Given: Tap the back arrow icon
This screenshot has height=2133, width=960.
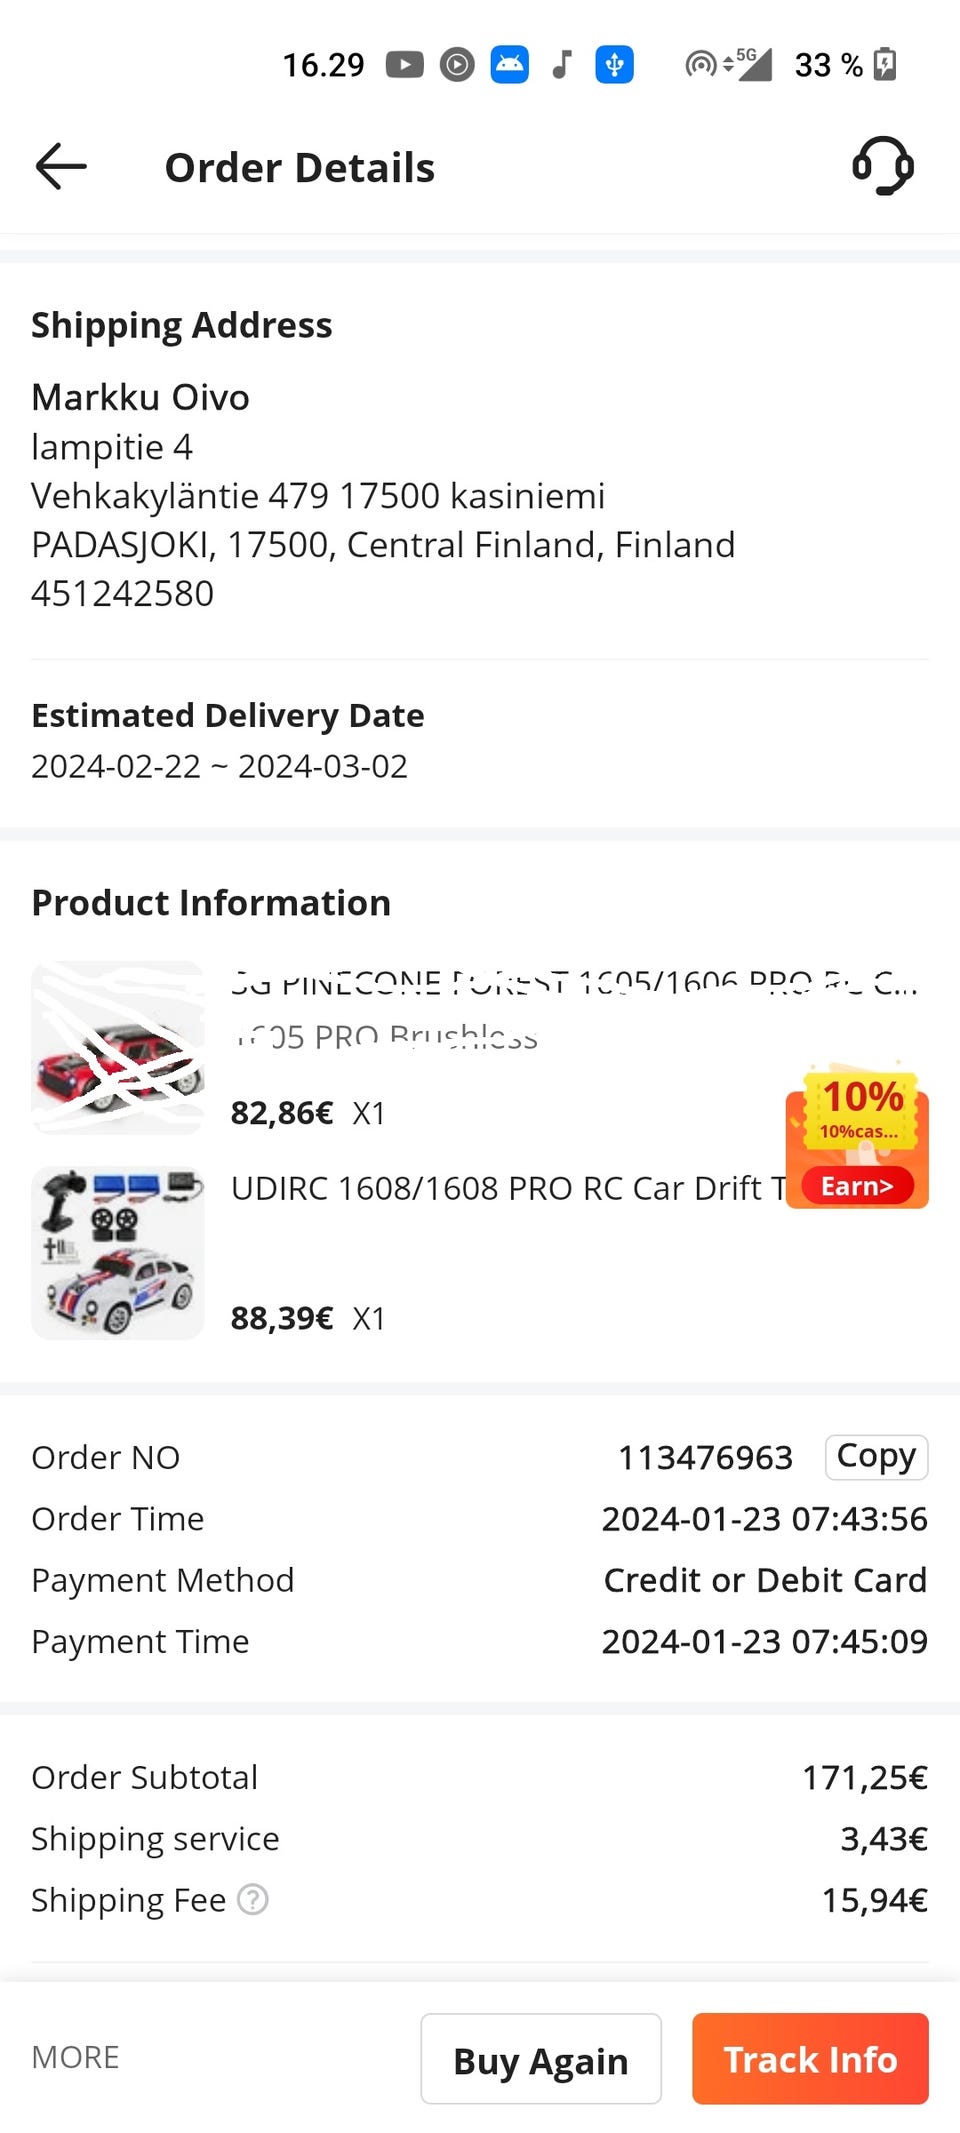Looking at the screenshot, I should tap(61, 166).
